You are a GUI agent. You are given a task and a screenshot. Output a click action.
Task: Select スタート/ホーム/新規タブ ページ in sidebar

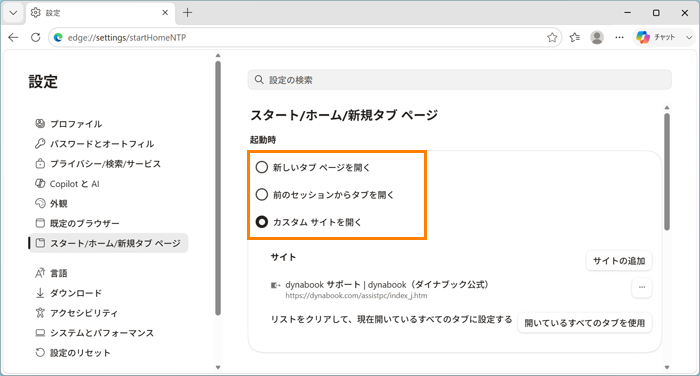(108, 243)
